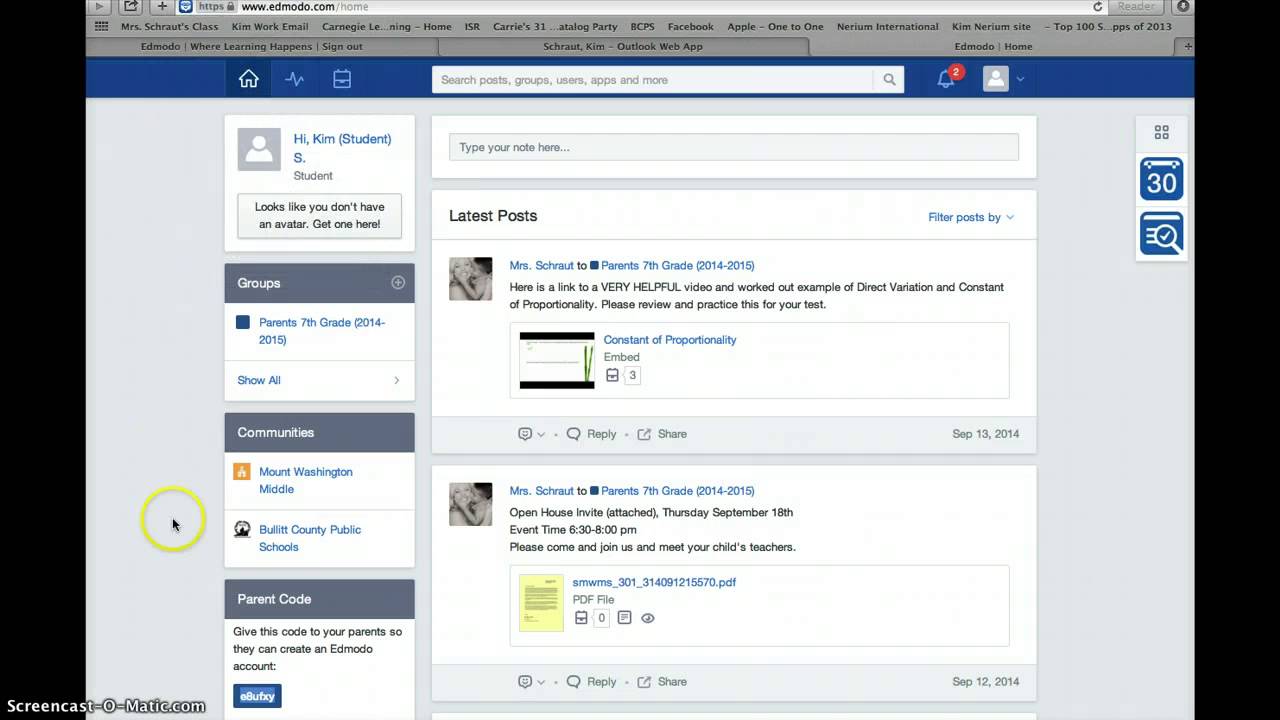Click the profile avatar in top navbar
The width and height of the screenshot is (1280, 720).
(x=995, y=79)
